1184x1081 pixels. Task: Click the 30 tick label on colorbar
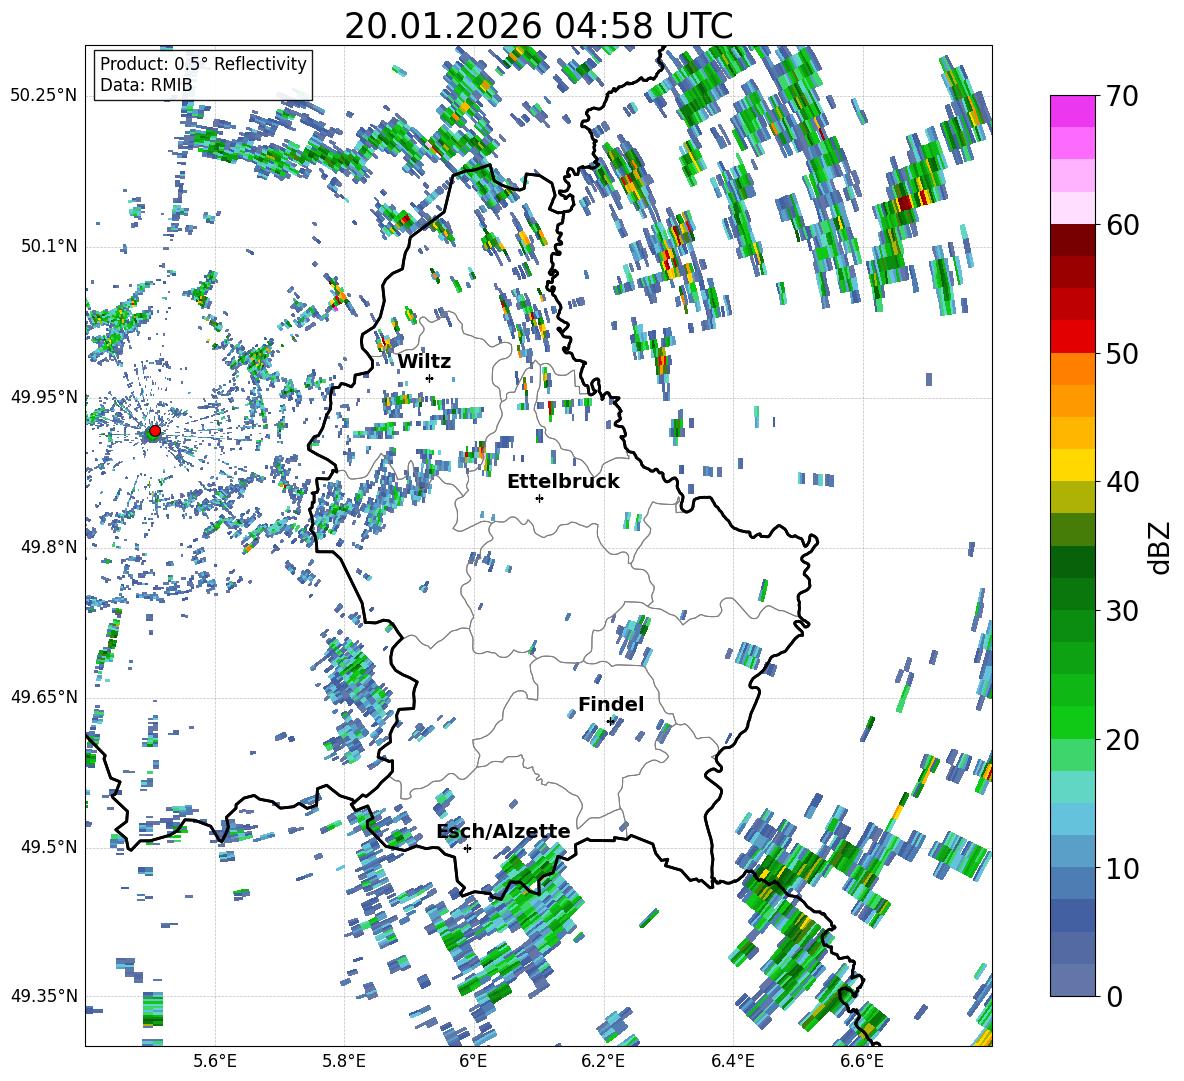coord(1122,610)
